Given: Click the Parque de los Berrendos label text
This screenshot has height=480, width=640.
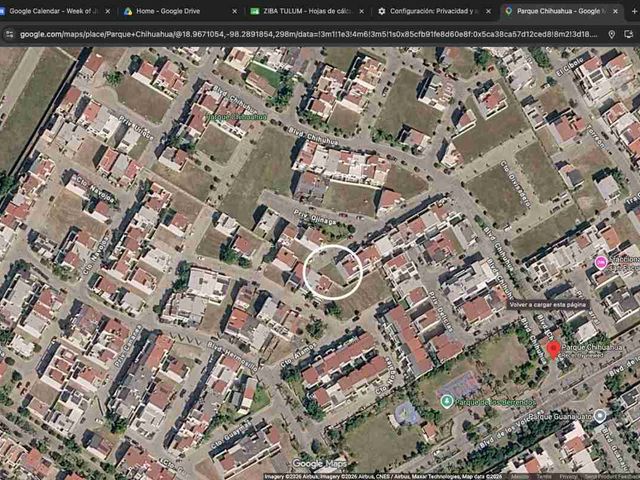Looking at the screenshot, I should point(494,402).
